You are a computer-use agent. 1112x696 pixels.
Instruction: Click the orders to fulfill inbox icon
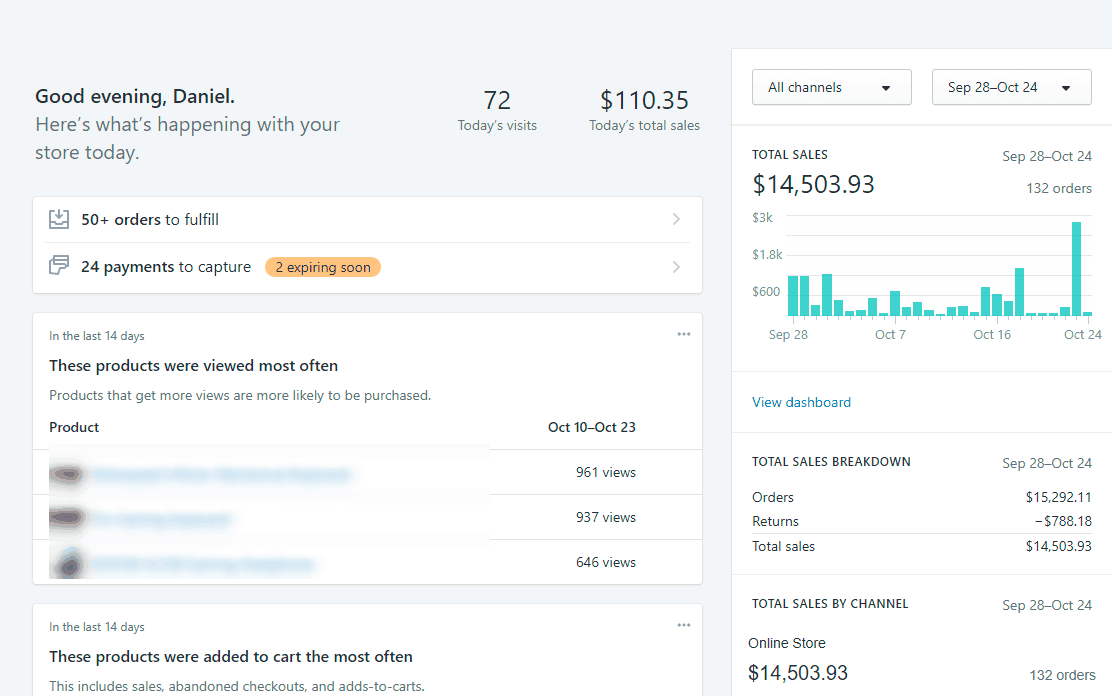point(59,219)
